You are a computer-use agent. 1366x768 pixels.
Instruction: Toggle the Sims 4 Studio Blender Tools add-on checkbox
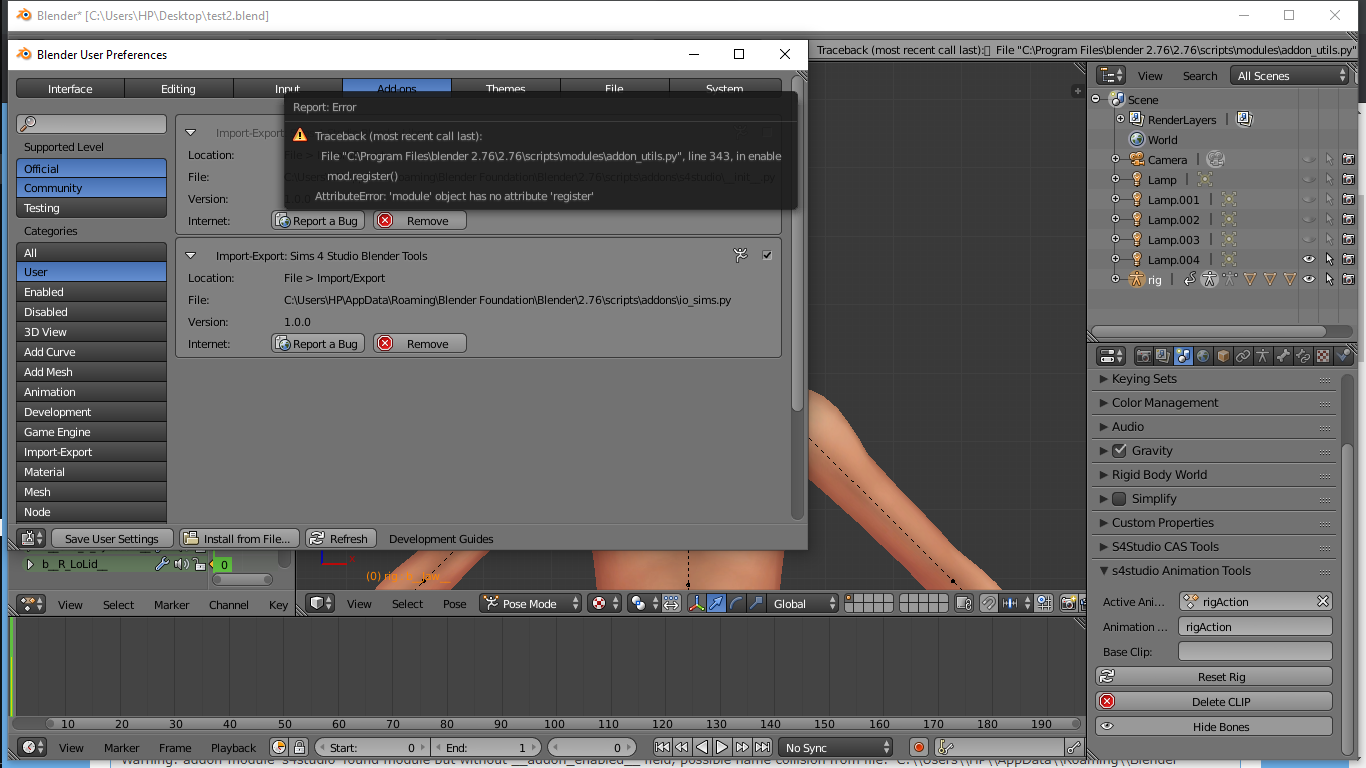pos(767,255)
